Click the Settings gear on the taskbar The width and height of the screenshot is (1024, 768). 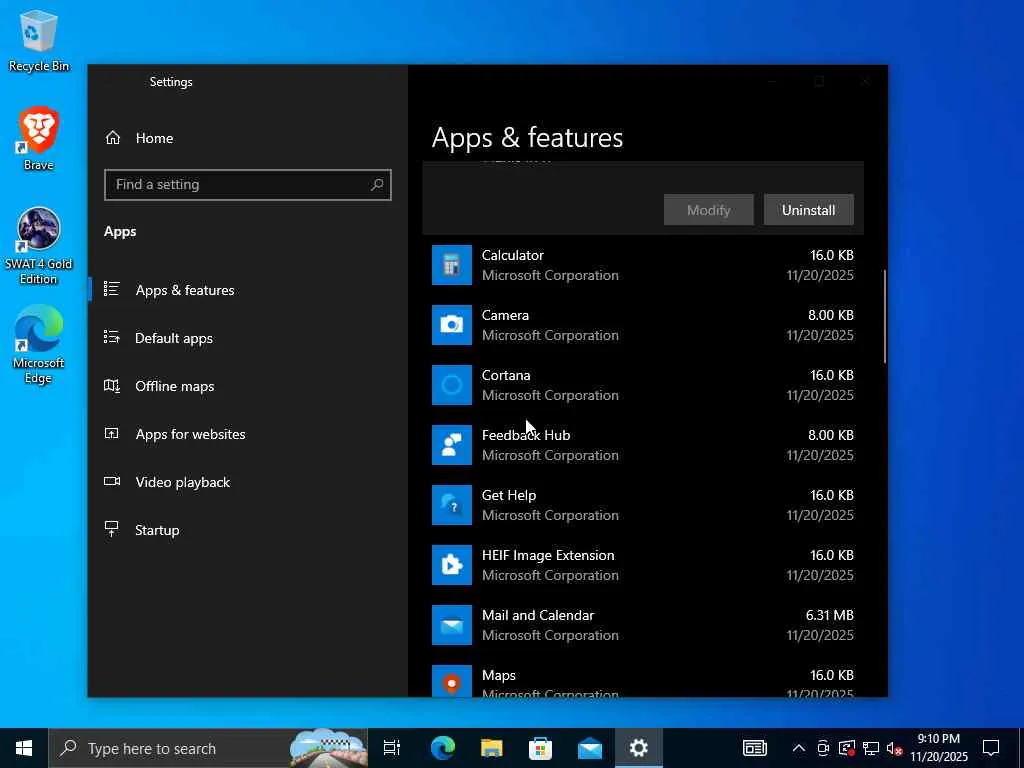point(639,748)
